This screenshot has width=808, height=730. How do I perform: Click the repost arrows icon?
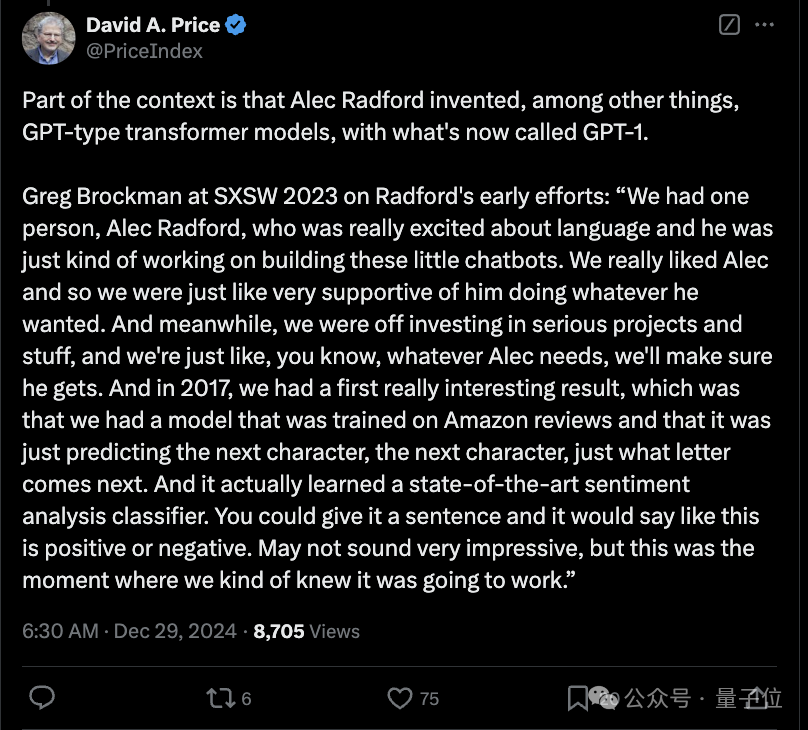pyautogui.click(x=221, y=698)
